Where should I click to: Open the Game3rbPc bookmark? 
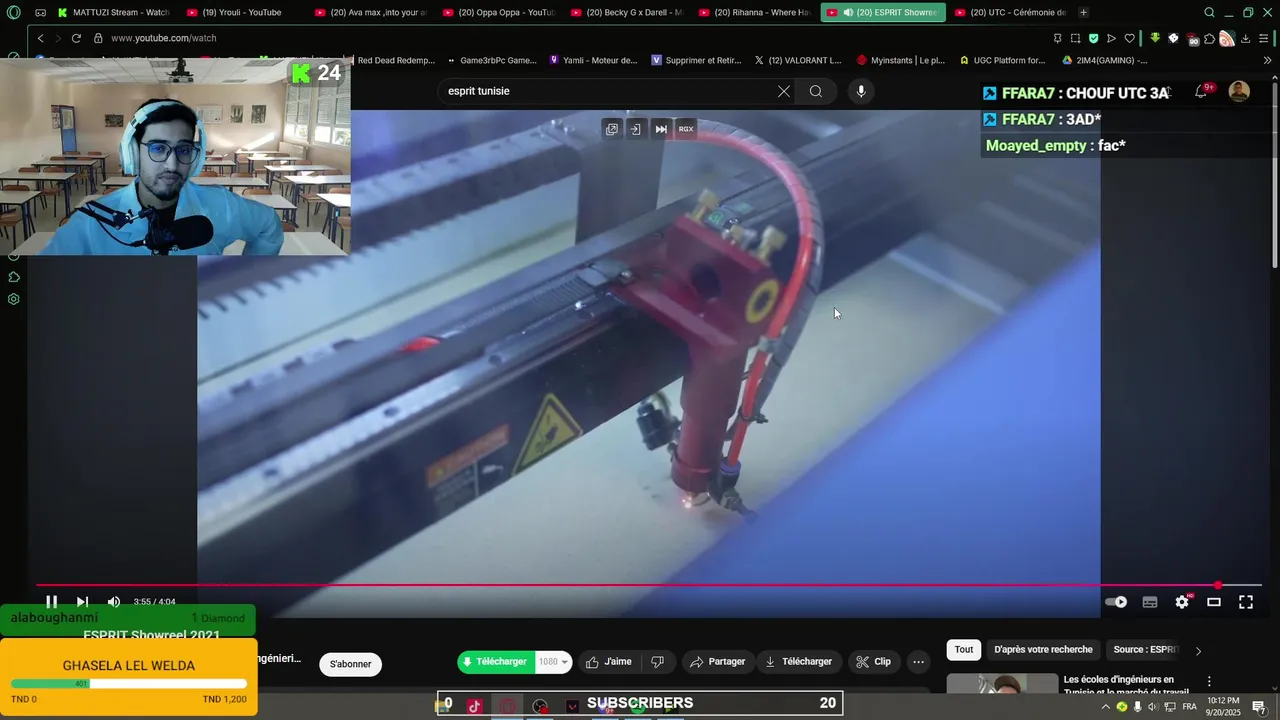tap(492, 60)
